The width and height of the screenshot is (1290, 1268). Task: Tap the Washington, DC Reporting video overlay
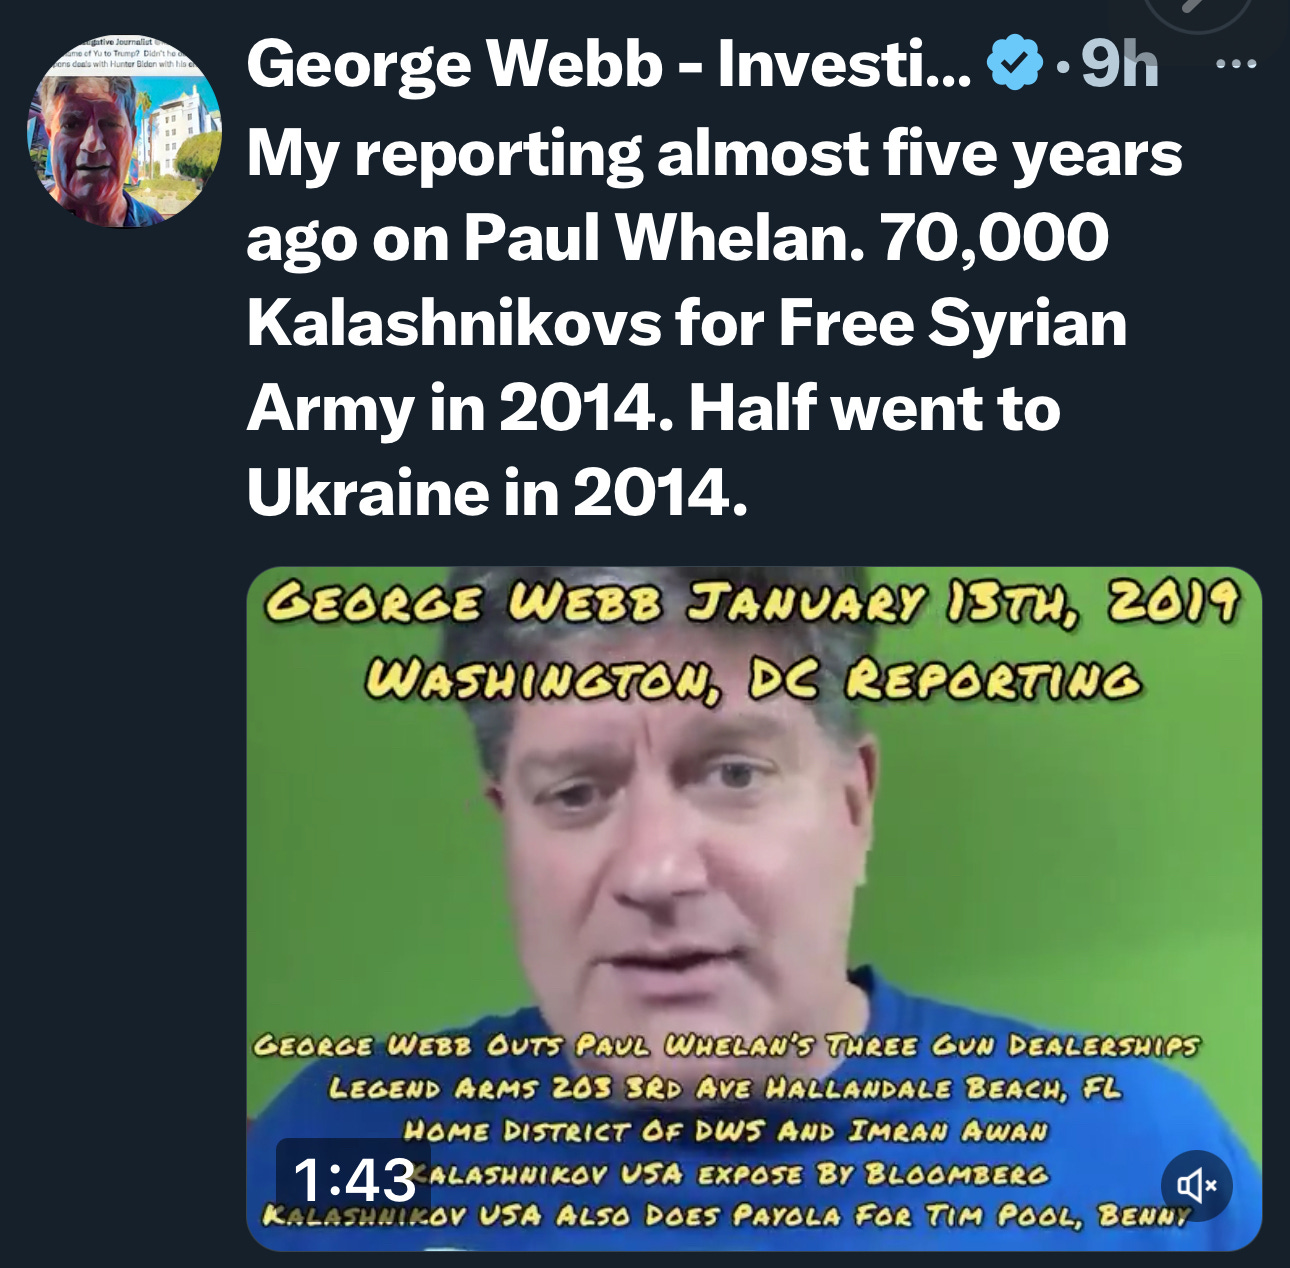752,681
